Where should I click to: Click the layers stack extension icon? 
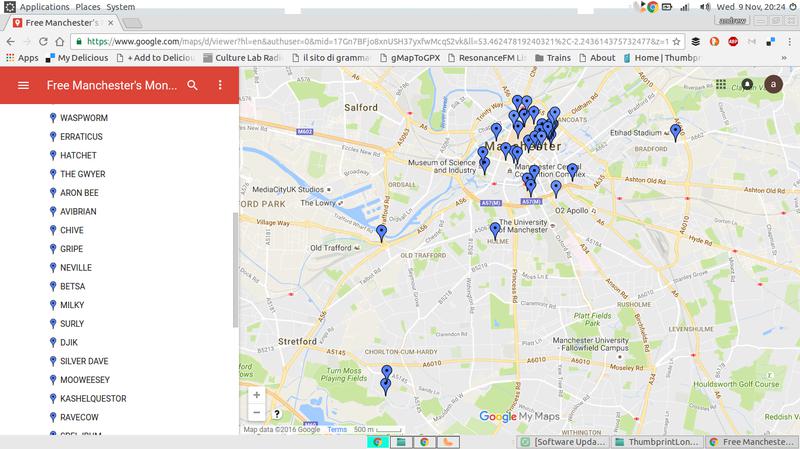695,41
